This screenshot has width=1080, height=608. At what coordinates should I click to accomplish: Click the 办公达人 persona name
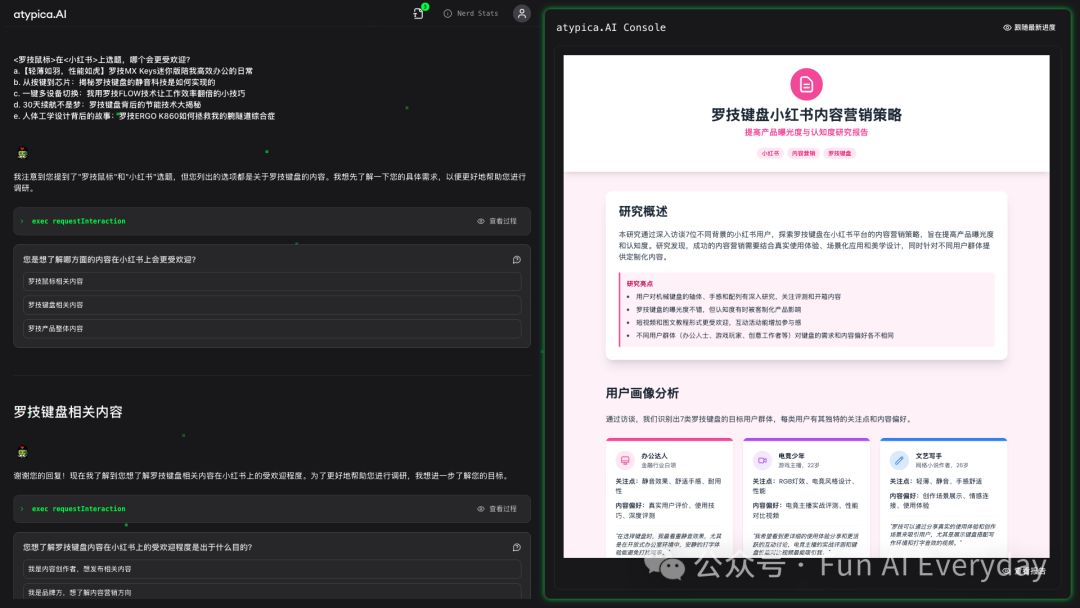654,456
